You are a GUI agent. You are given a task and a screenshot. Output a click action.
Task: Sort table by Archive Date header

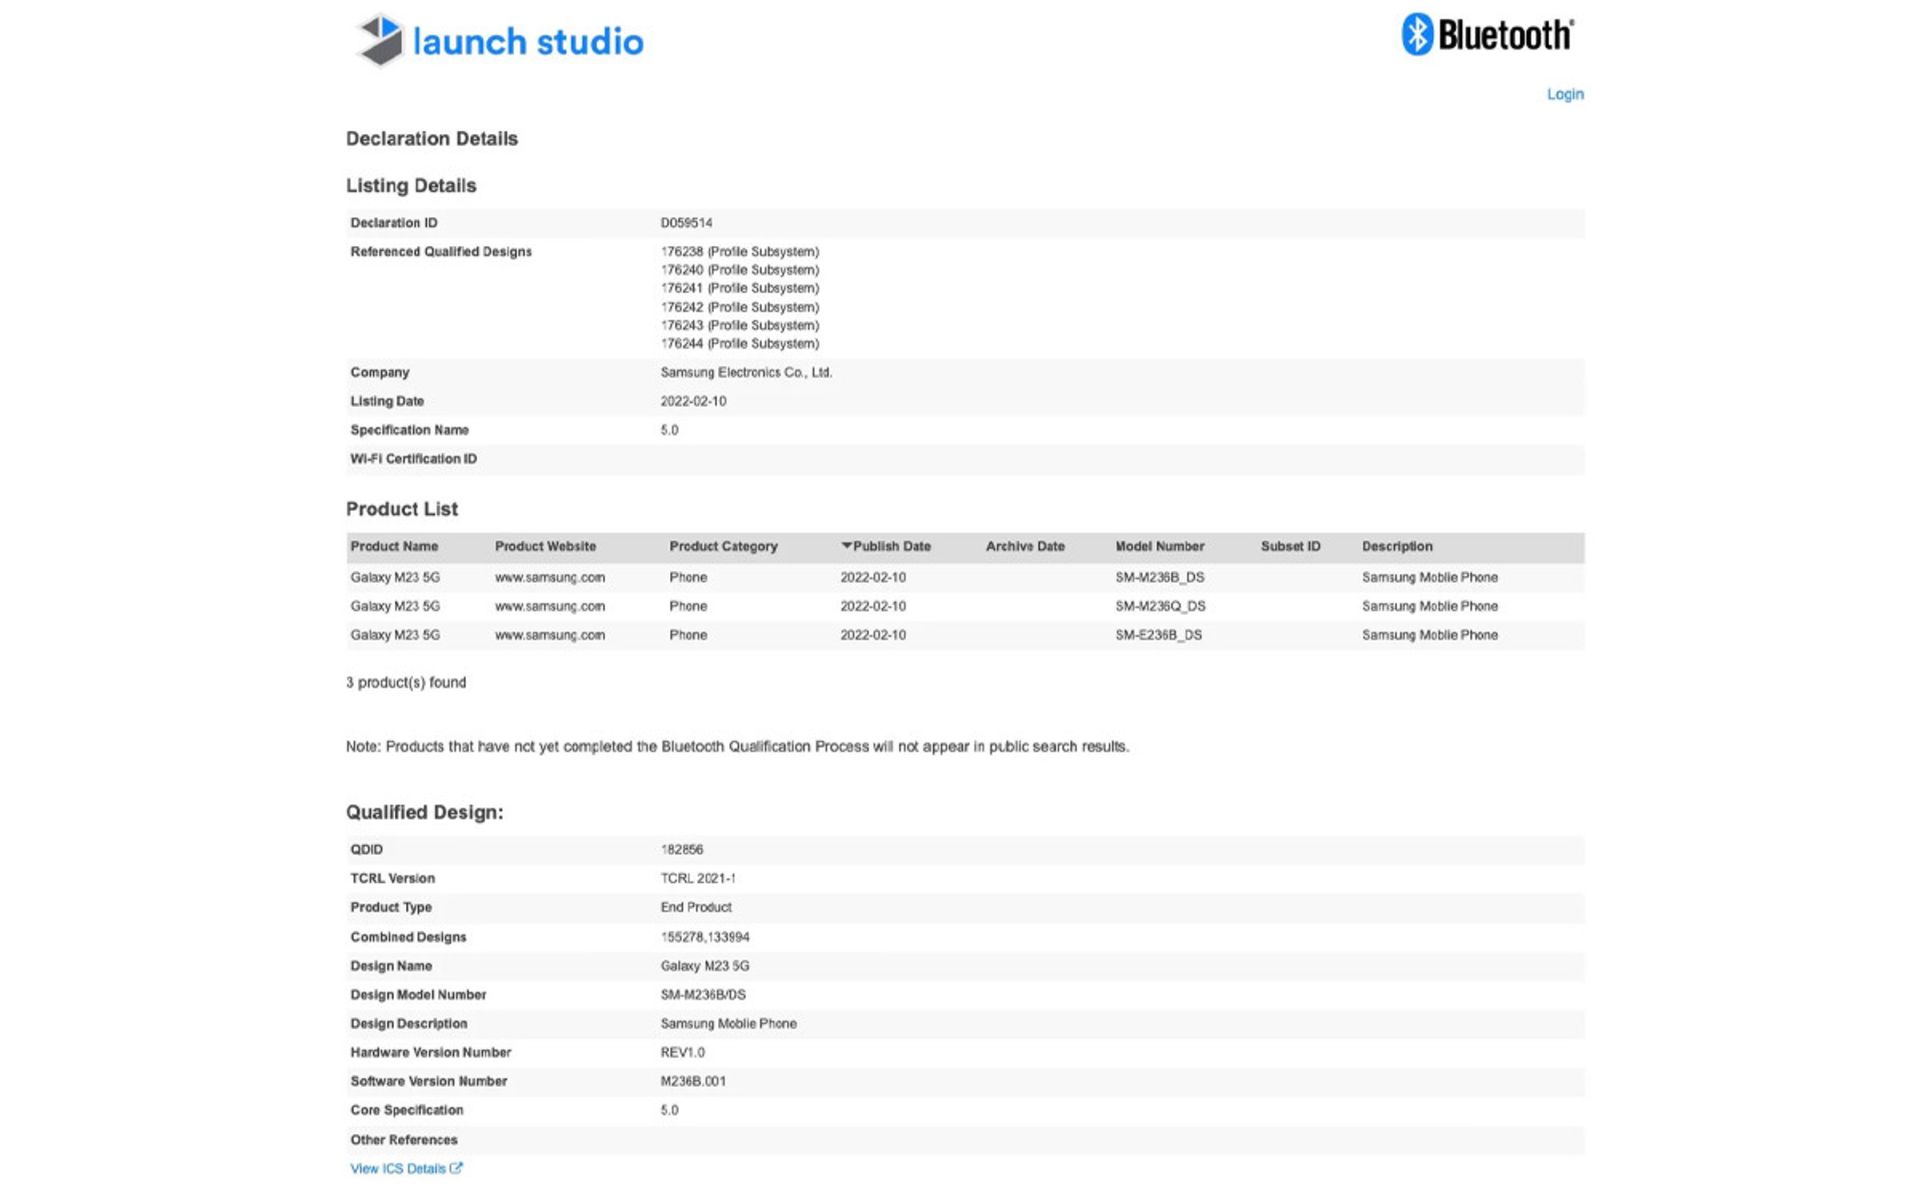point(1025,546)
